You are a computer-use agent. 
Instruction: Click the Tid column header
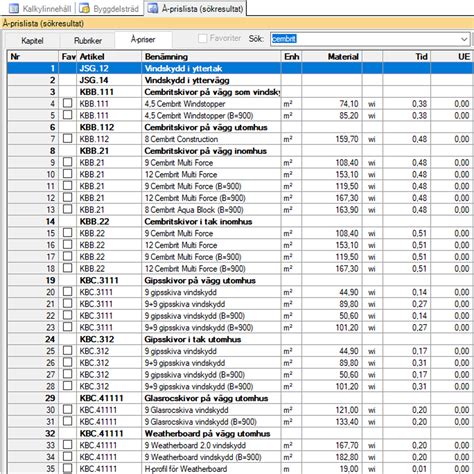click(x=407, y=57)
